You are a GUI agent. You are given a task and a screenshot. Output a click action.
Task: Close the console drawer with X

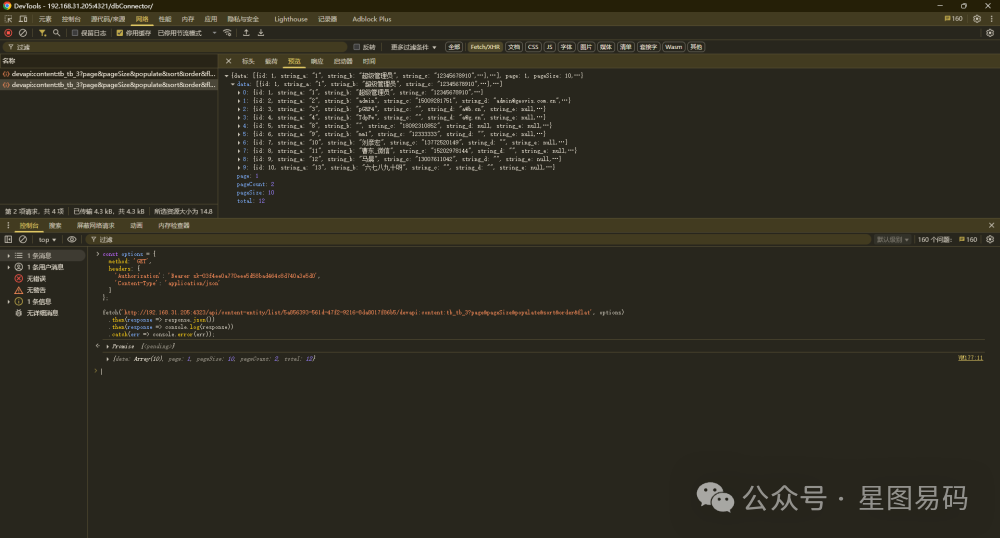click(991, 226)
